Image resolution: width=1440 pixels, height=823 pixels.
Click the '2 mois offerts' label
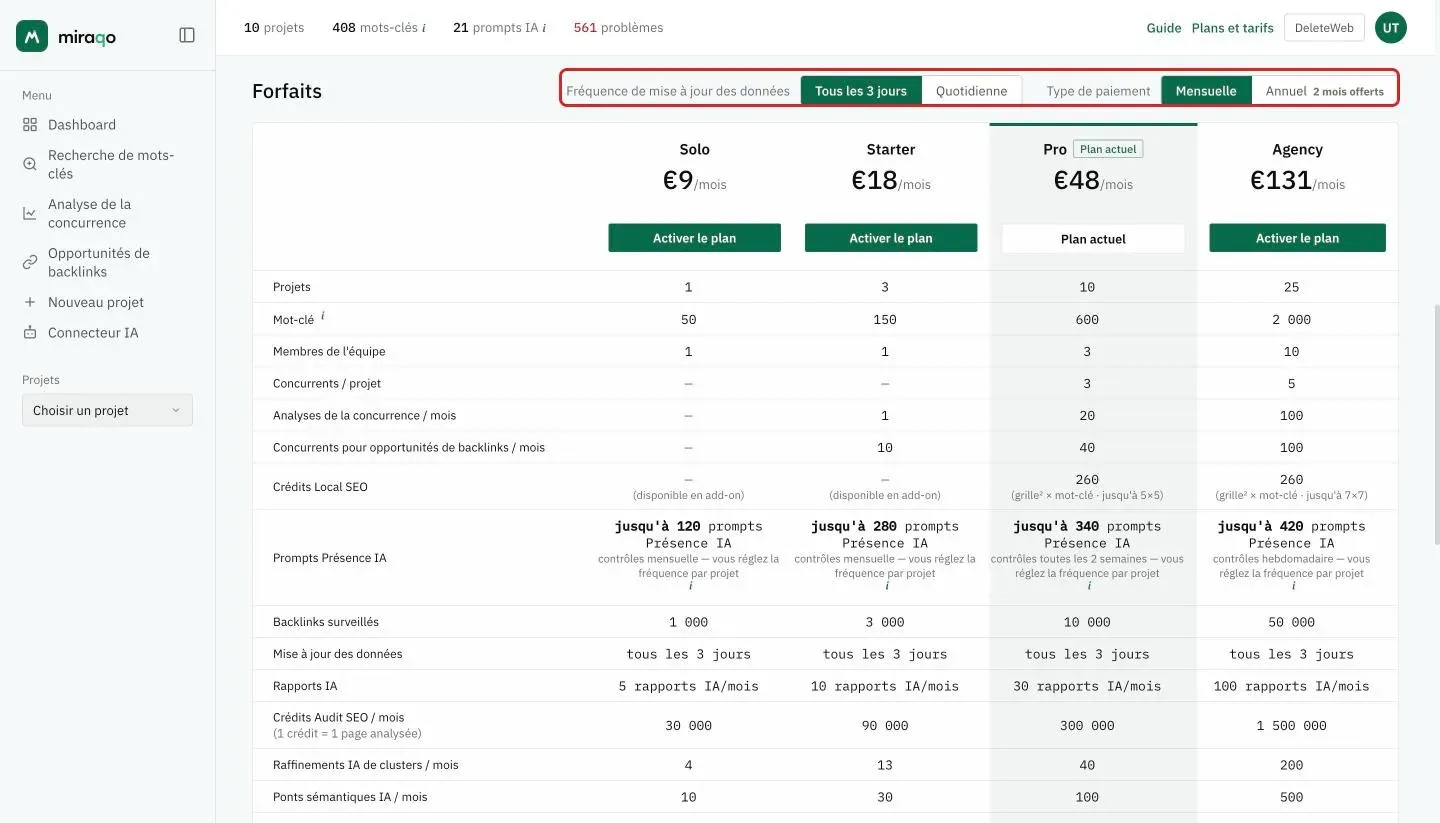pyautogui.click(x=1348, y=91)
